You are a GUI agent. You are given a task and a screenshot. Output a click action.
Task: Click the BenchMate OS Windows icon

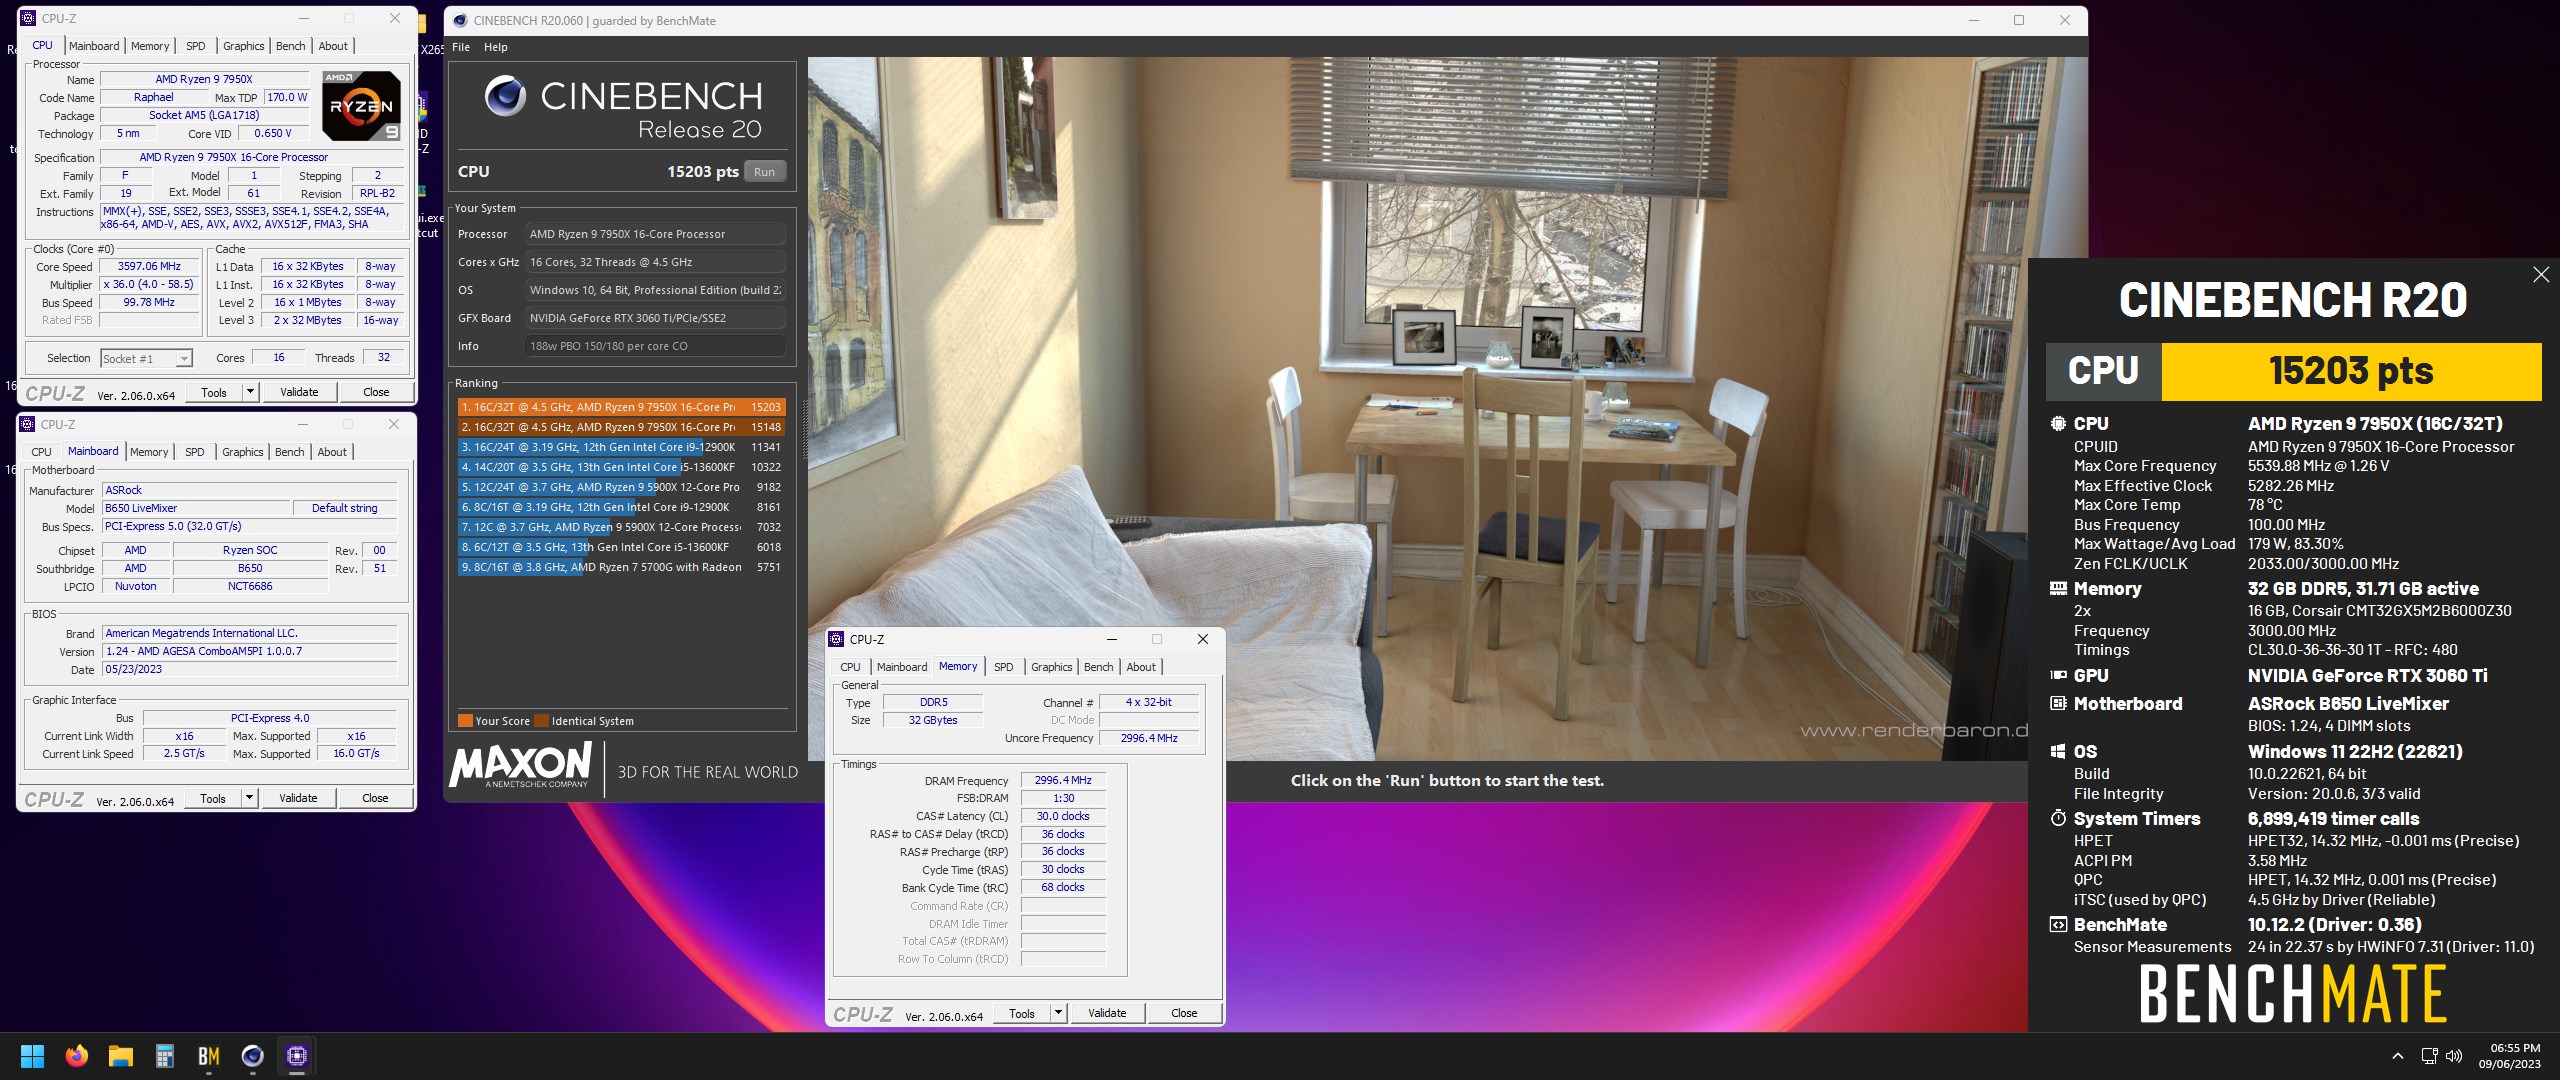2058,752
